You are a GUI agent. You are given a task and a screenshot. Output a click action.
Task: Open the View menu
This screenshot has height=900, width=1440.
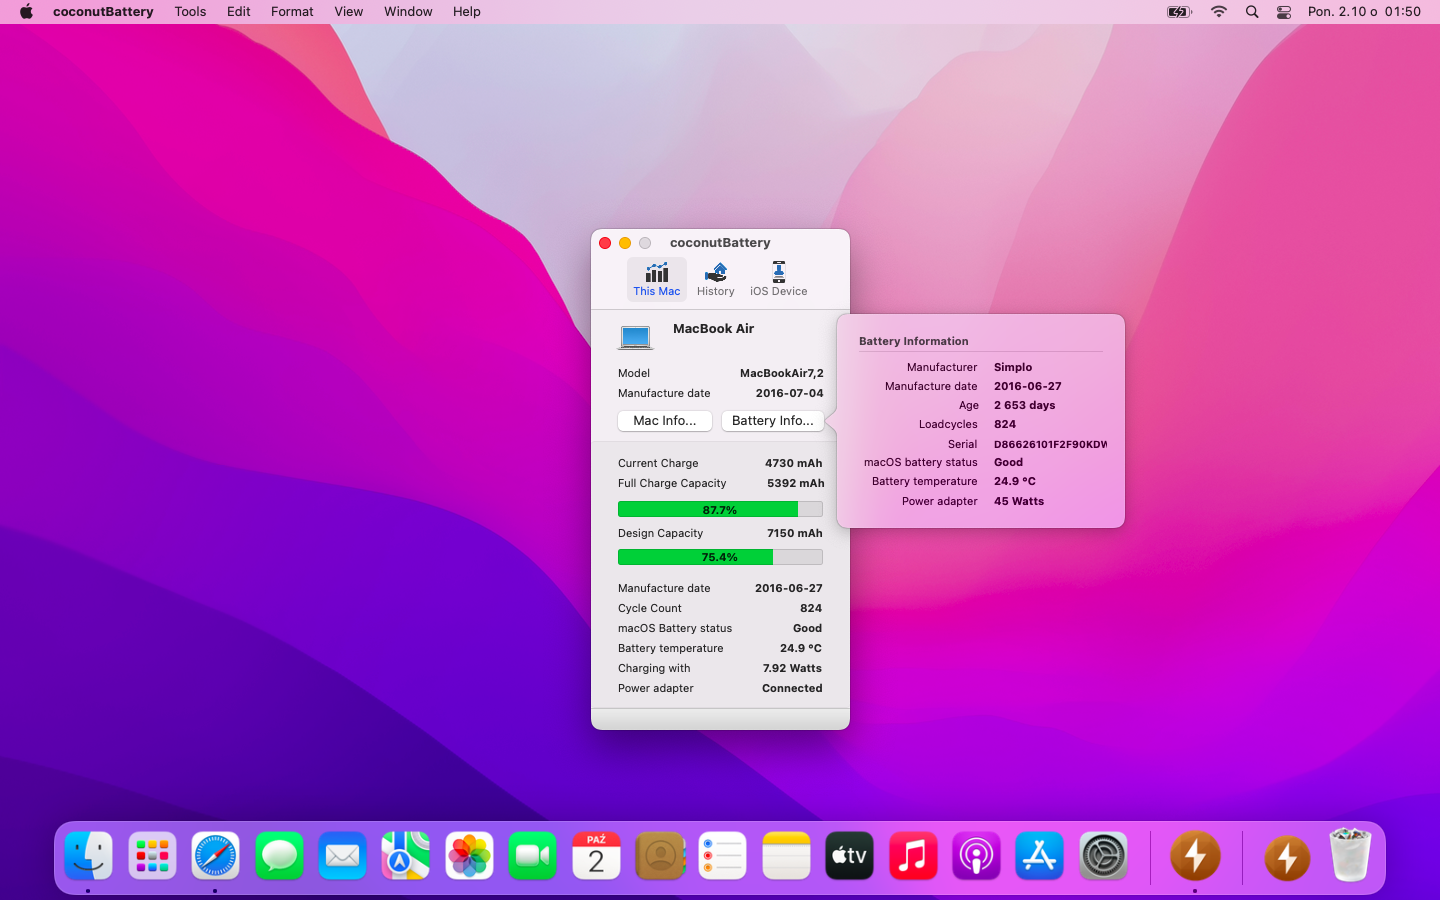(x=348, y=12)
